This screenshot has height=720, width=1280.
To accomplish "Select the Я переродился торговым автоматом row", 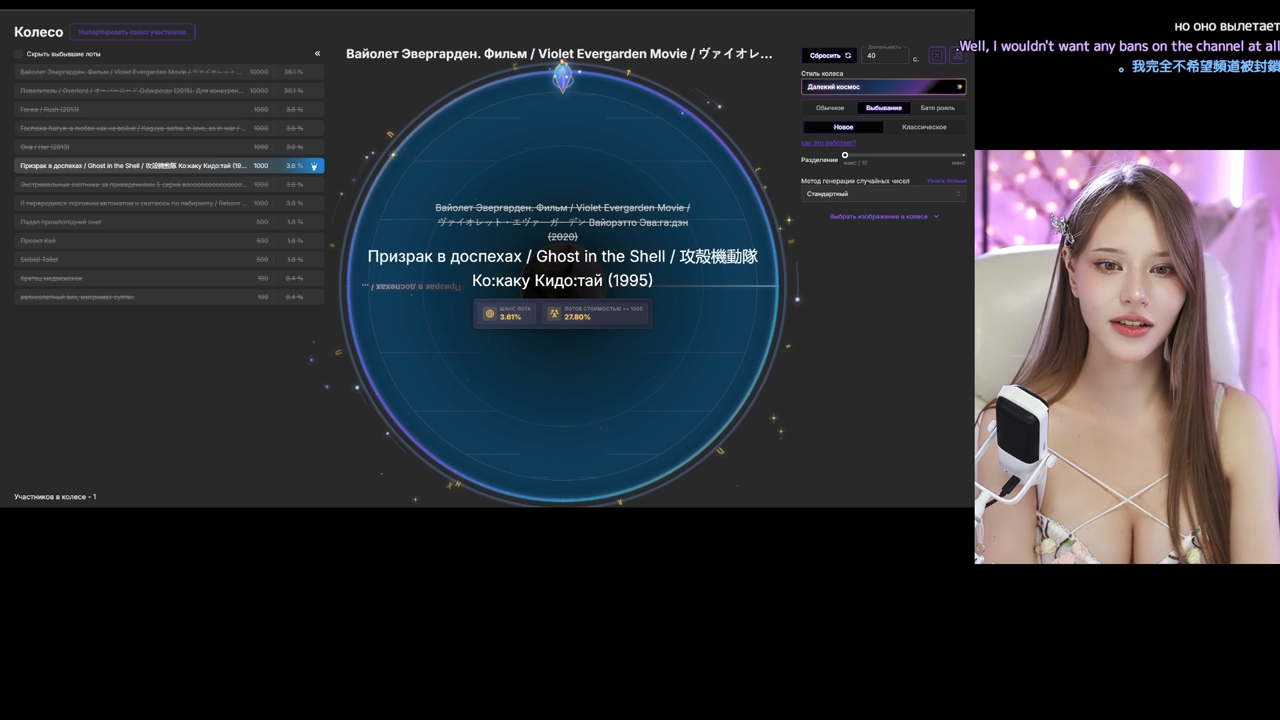I will point(169,203).
